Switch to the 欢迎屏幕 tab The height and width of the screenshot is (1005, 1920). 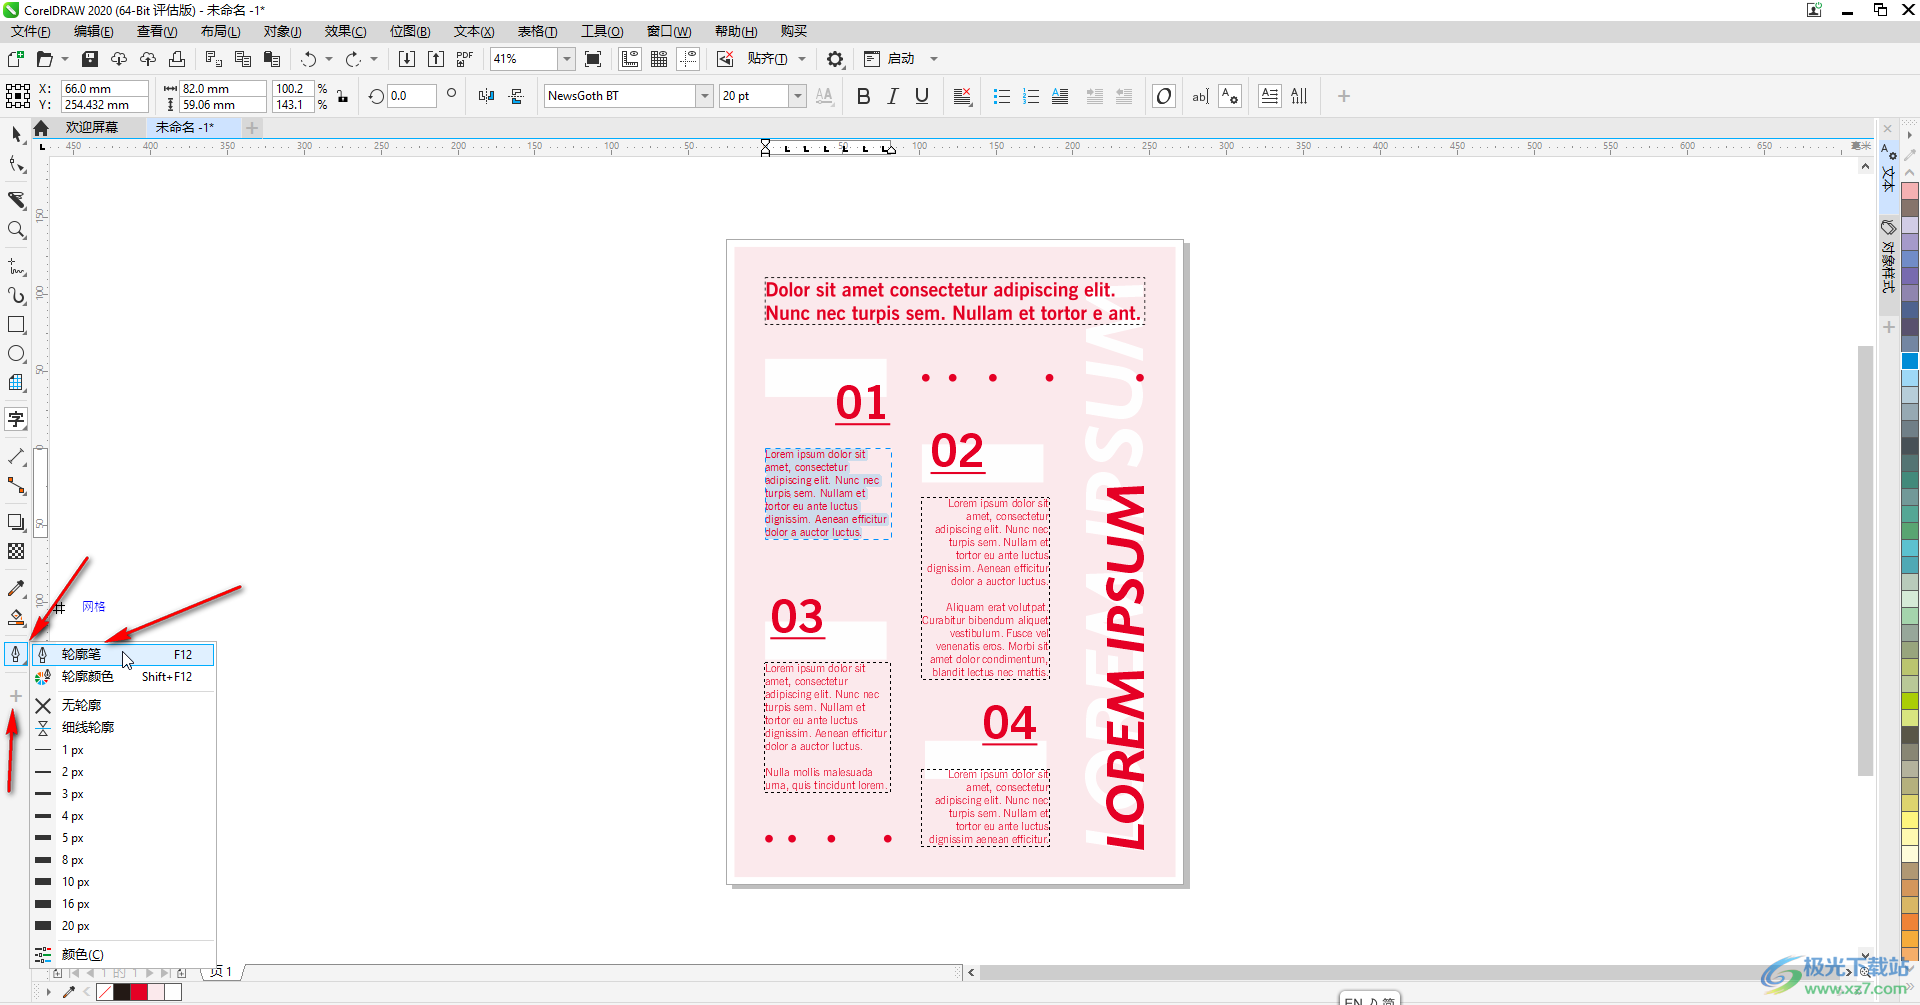[91, 127]
